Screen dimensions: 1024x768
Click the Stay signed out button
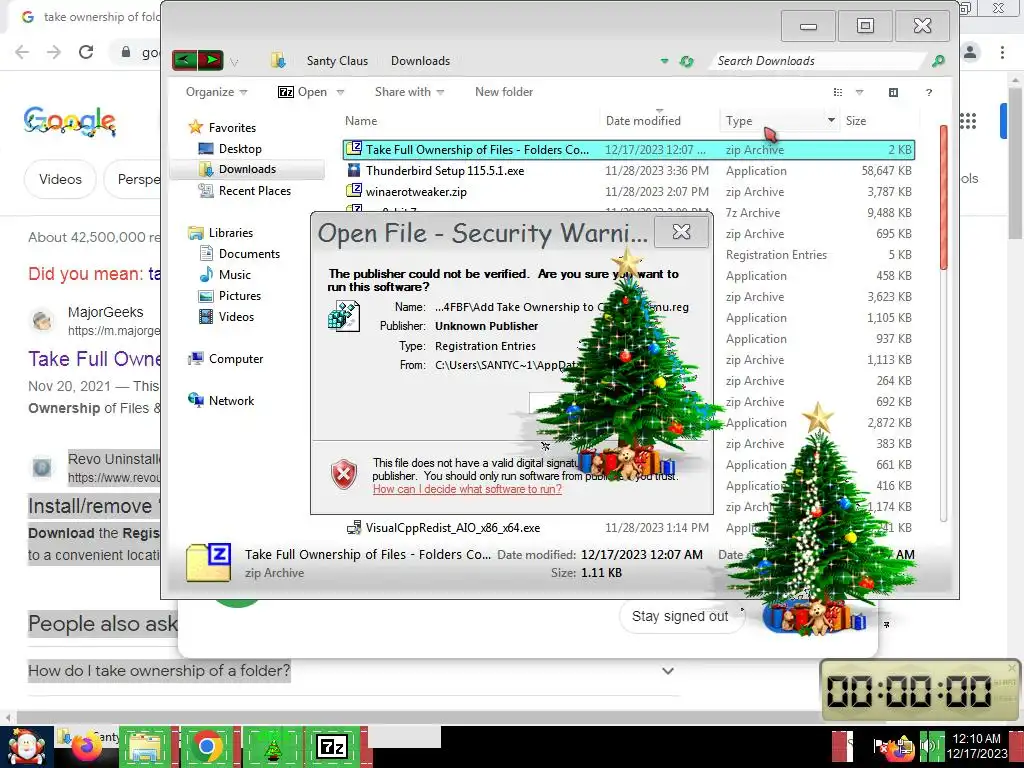pos(680,616)
